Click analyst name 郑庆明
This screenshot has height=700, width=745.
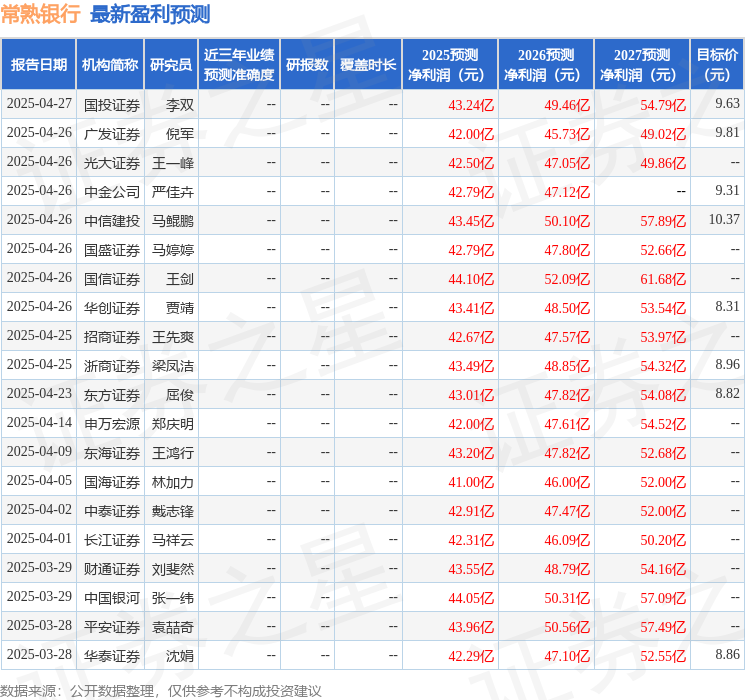(172, 424)
